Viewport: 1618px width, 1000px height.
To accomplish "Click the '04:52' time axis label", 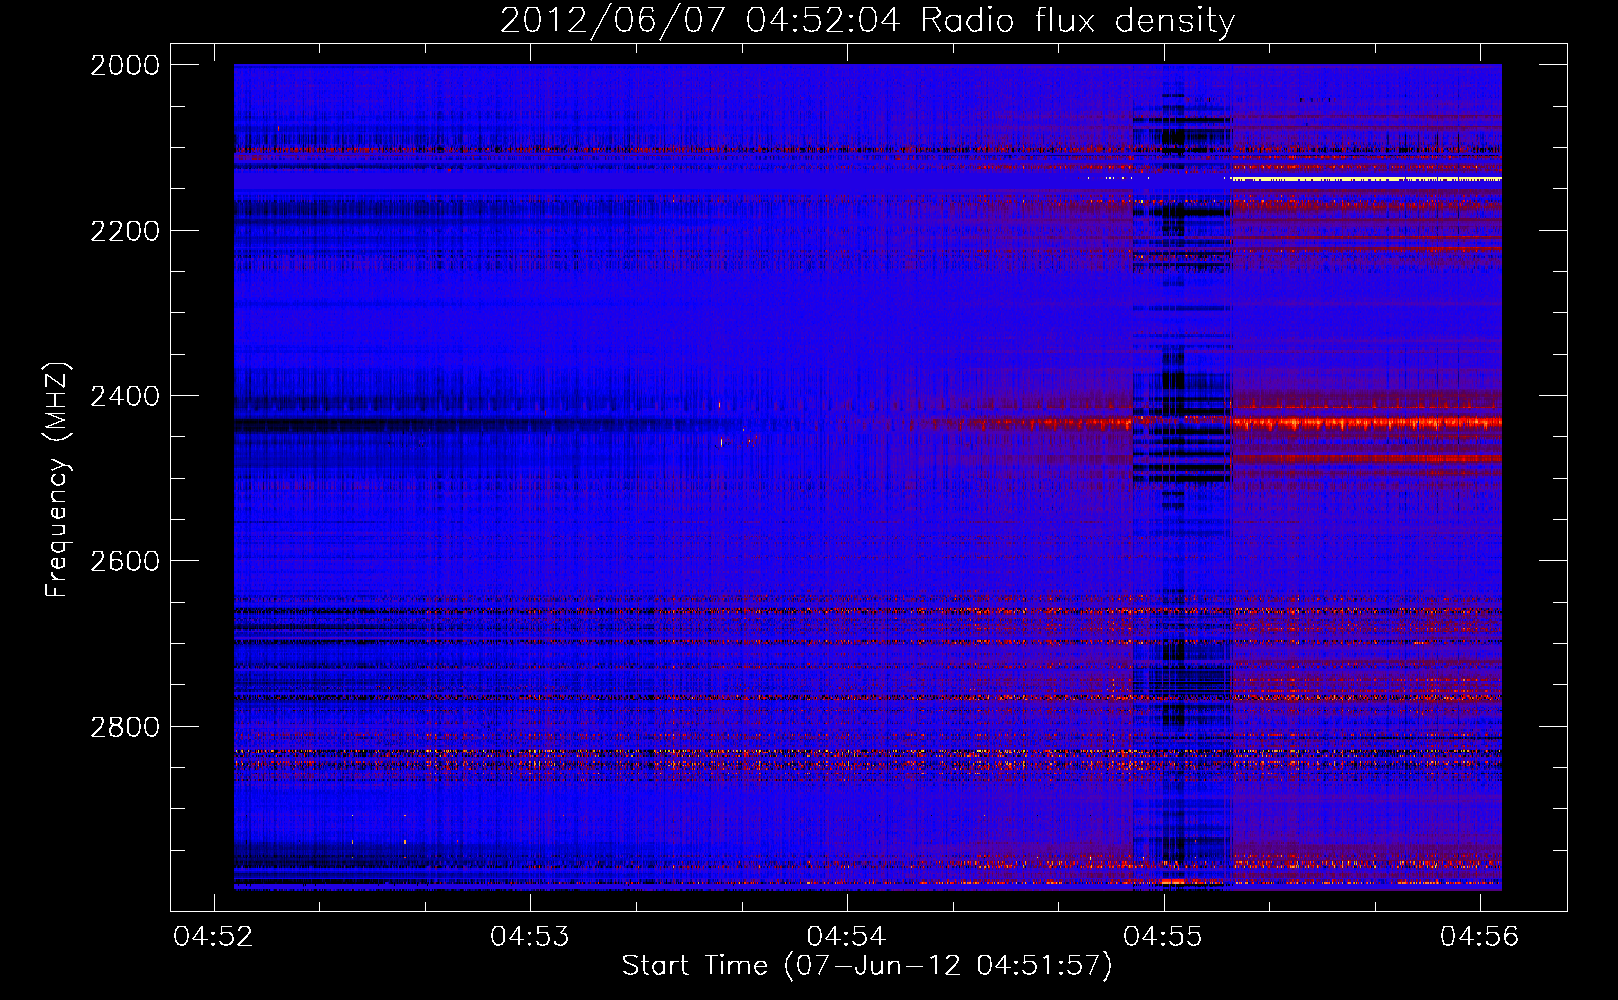I will coord(213,936).
